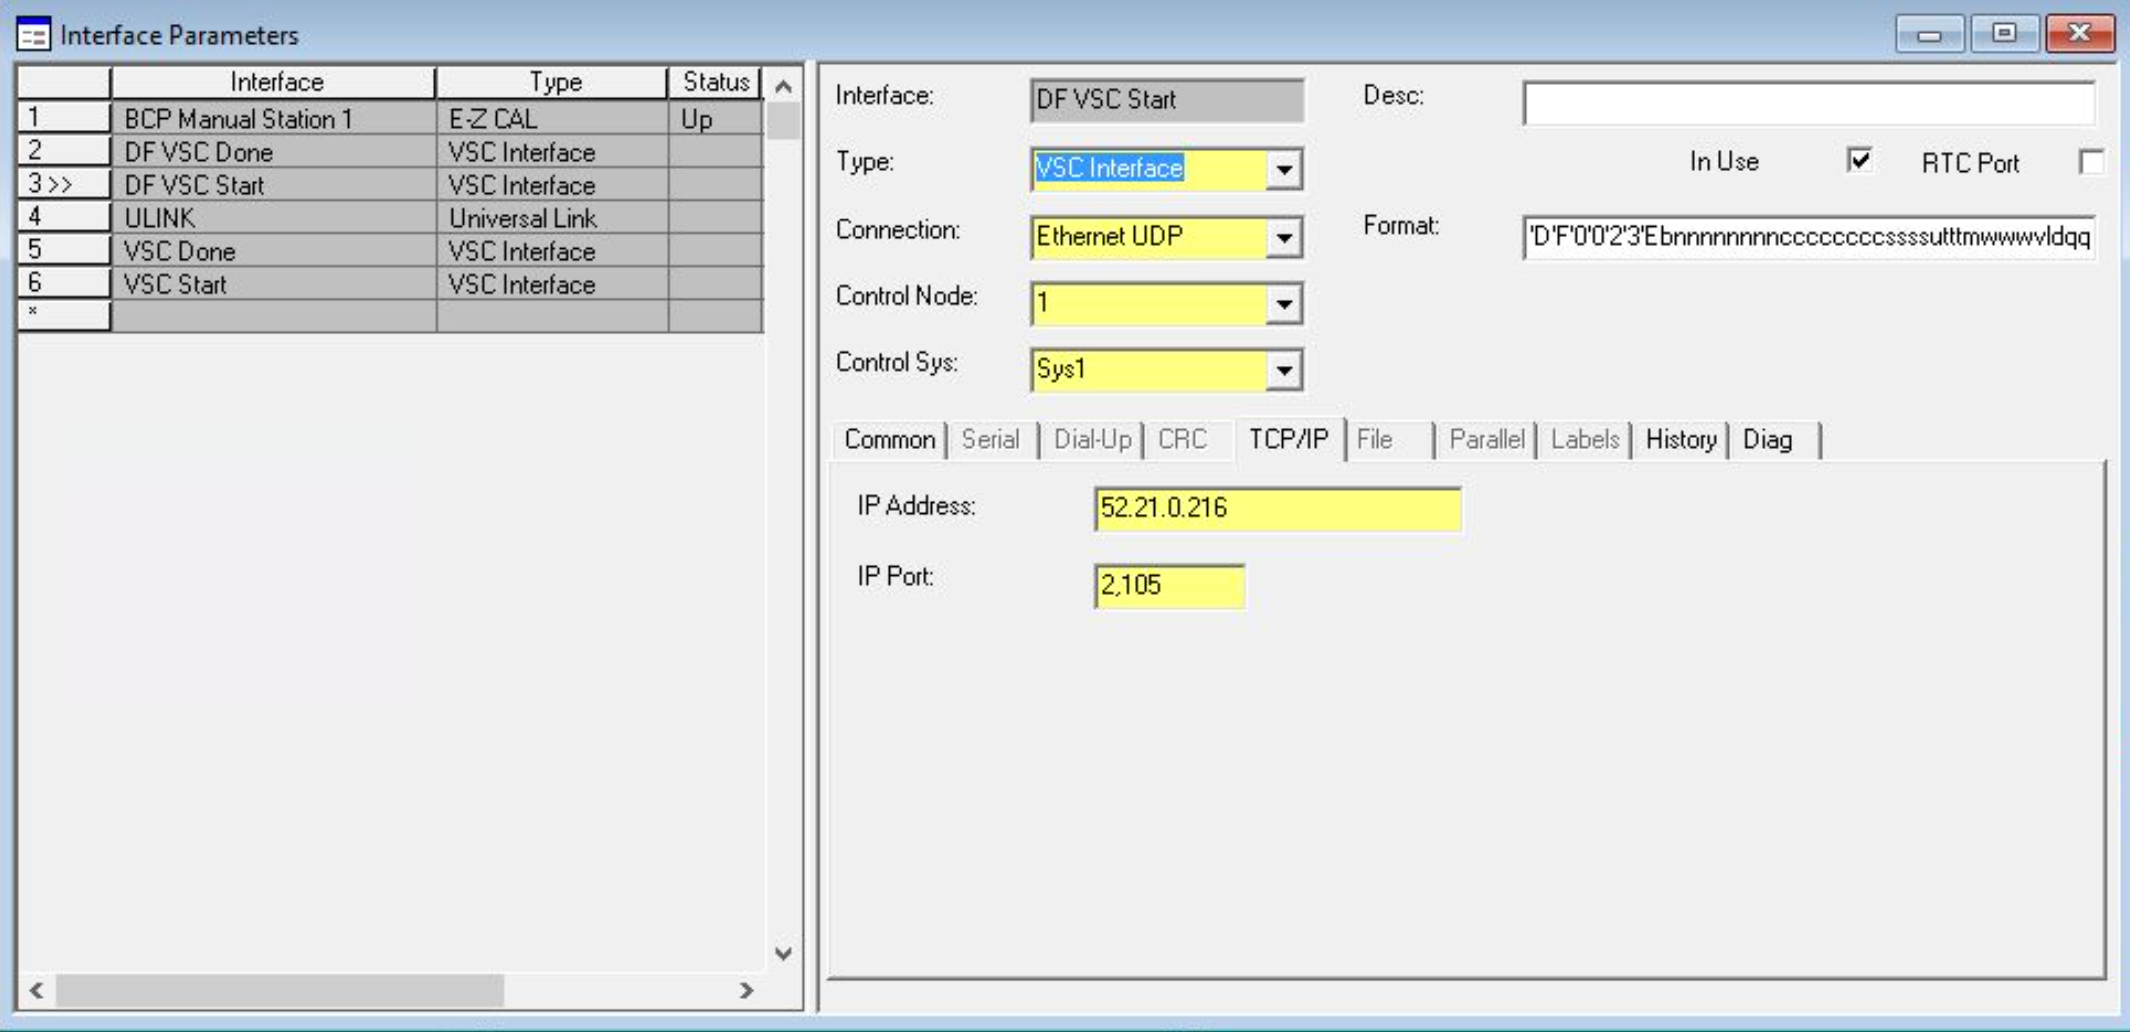Viewport: 2130px width, 1032px height.
Task: Select the BCP Manual Station 1 row
Action: 238,119
